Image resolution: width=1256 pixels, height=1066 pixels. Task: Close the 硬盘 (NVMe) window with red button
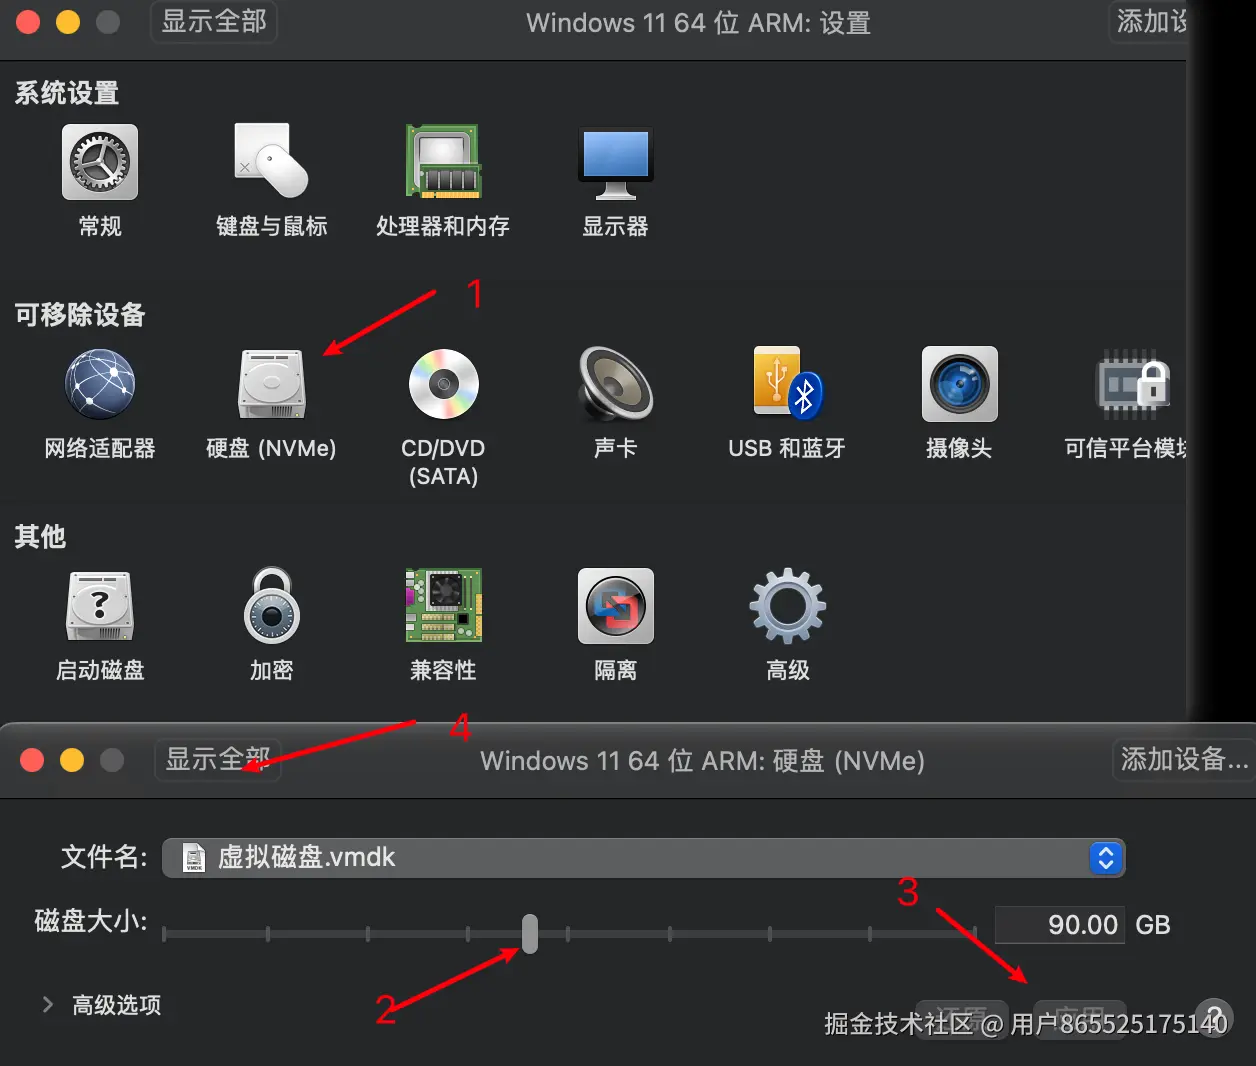pyautogui.click(x=32, y=760)
